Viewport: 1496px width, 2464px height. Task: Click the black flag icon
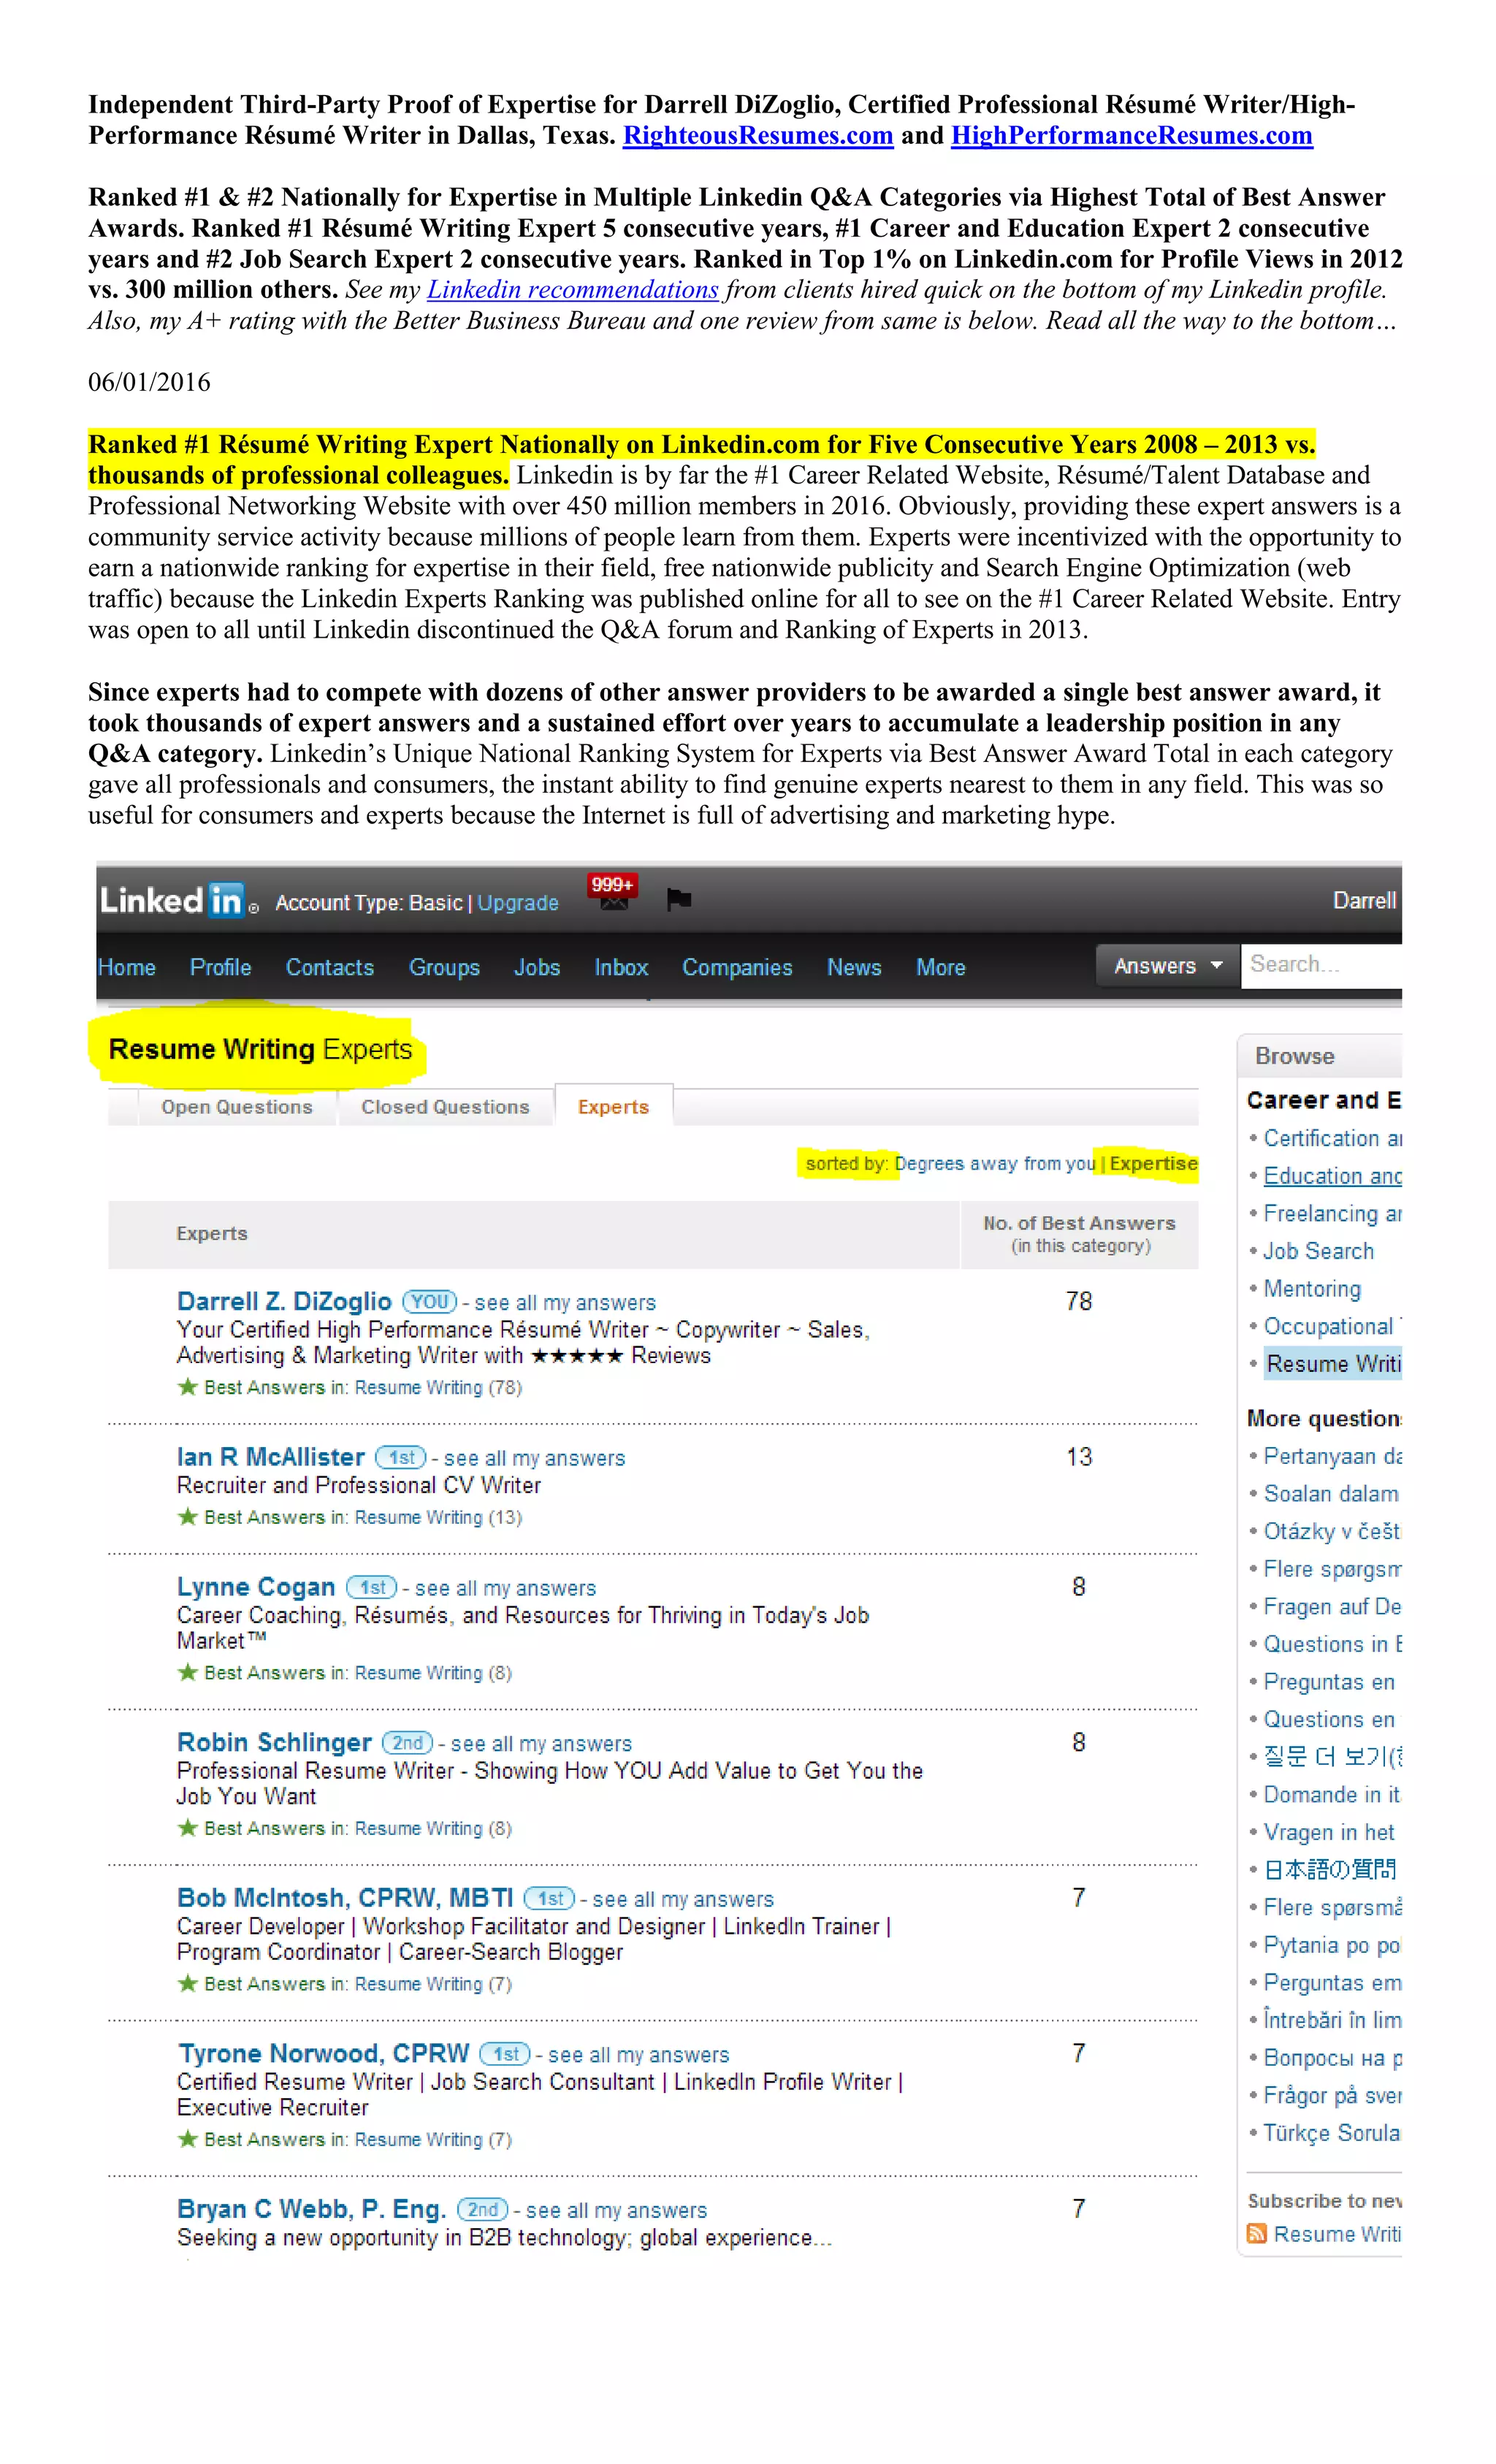tap(679, 899)
